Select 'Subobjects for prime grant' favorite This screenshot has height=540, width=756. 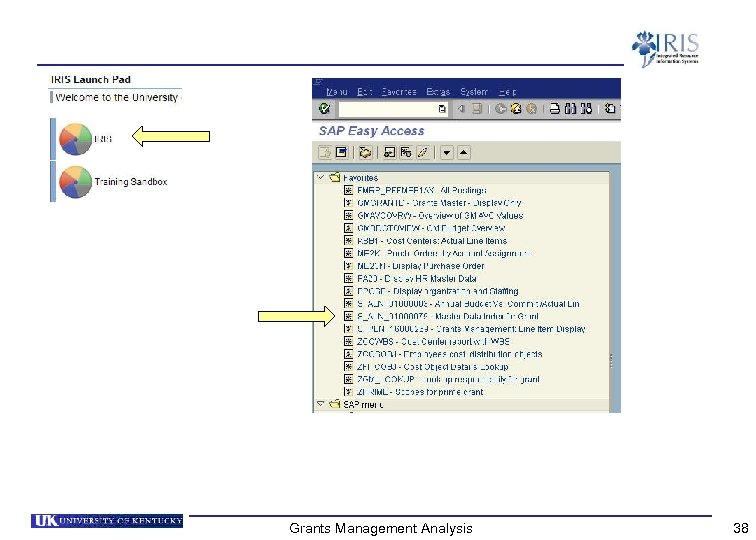click(x=420, y=392)
